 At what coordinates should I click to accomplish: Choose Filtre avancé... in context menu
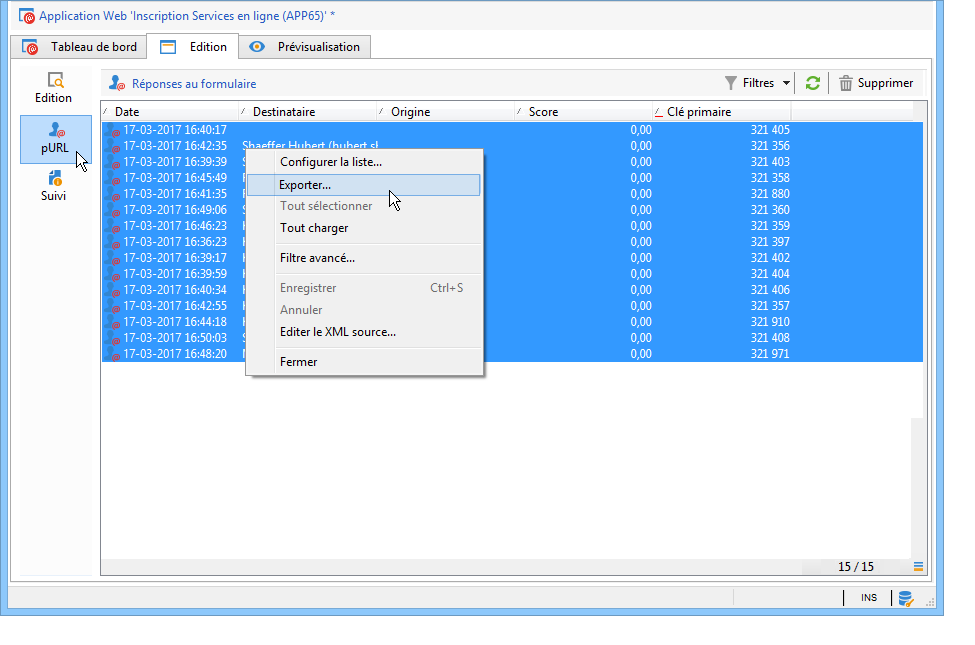tap(364, 258)
